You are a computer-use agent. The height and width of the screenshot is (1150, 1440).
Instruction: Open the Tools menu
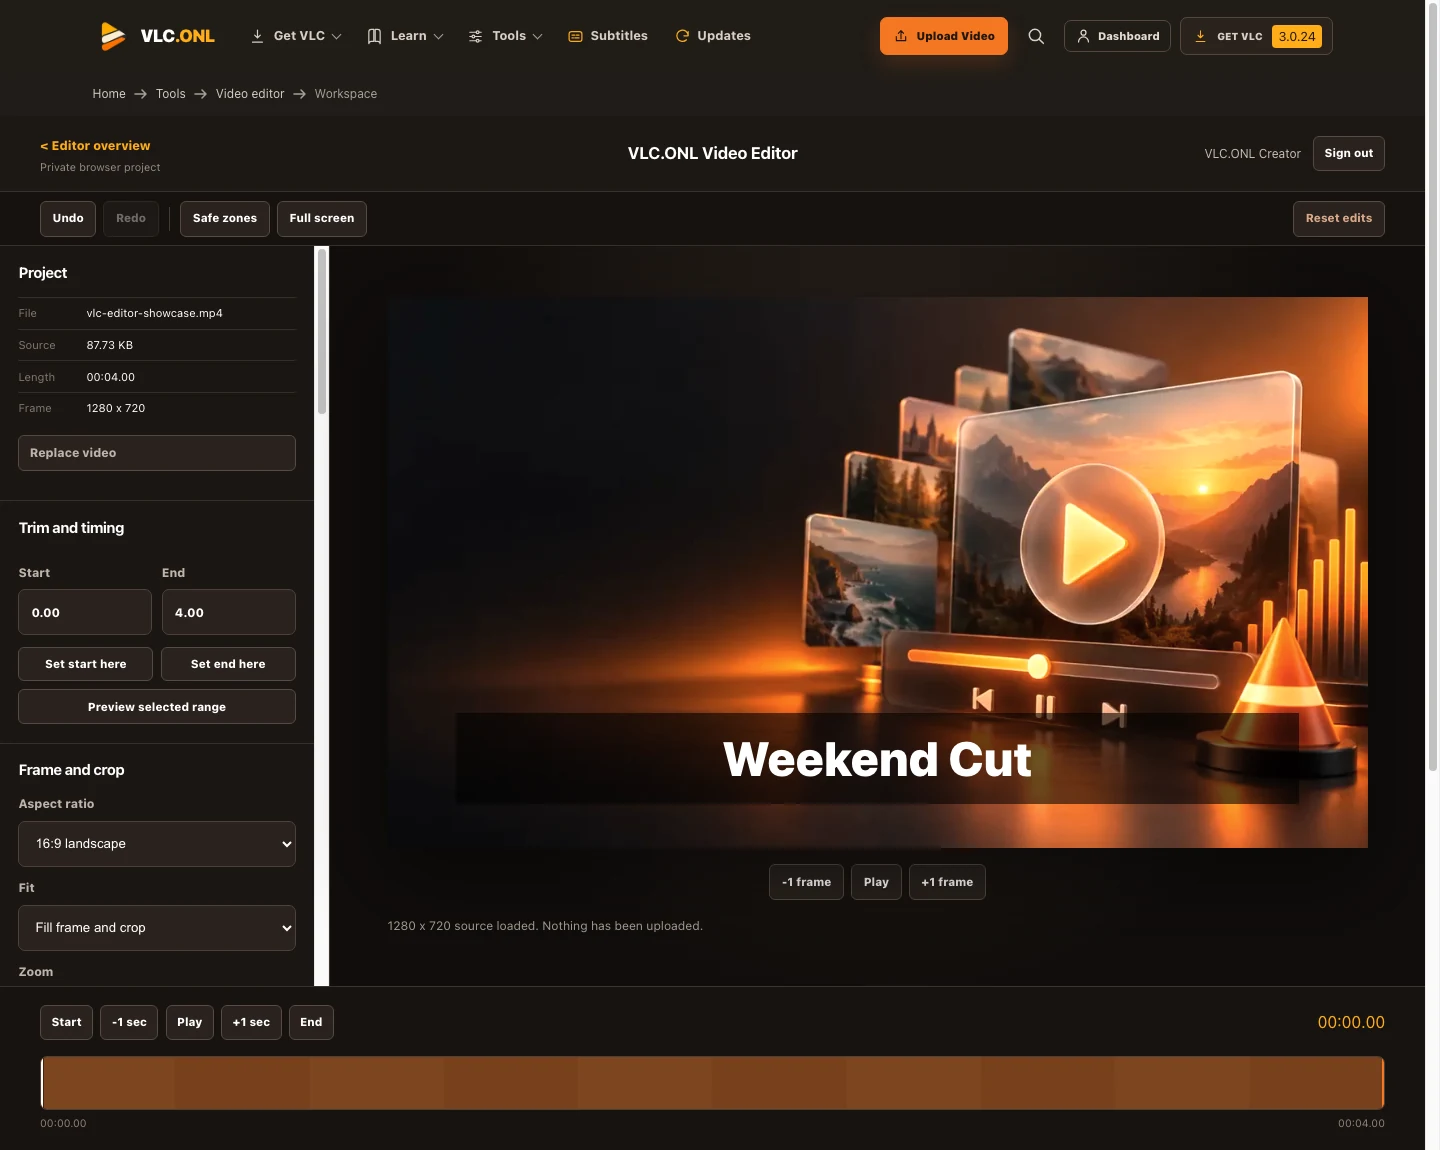point(506,36)
